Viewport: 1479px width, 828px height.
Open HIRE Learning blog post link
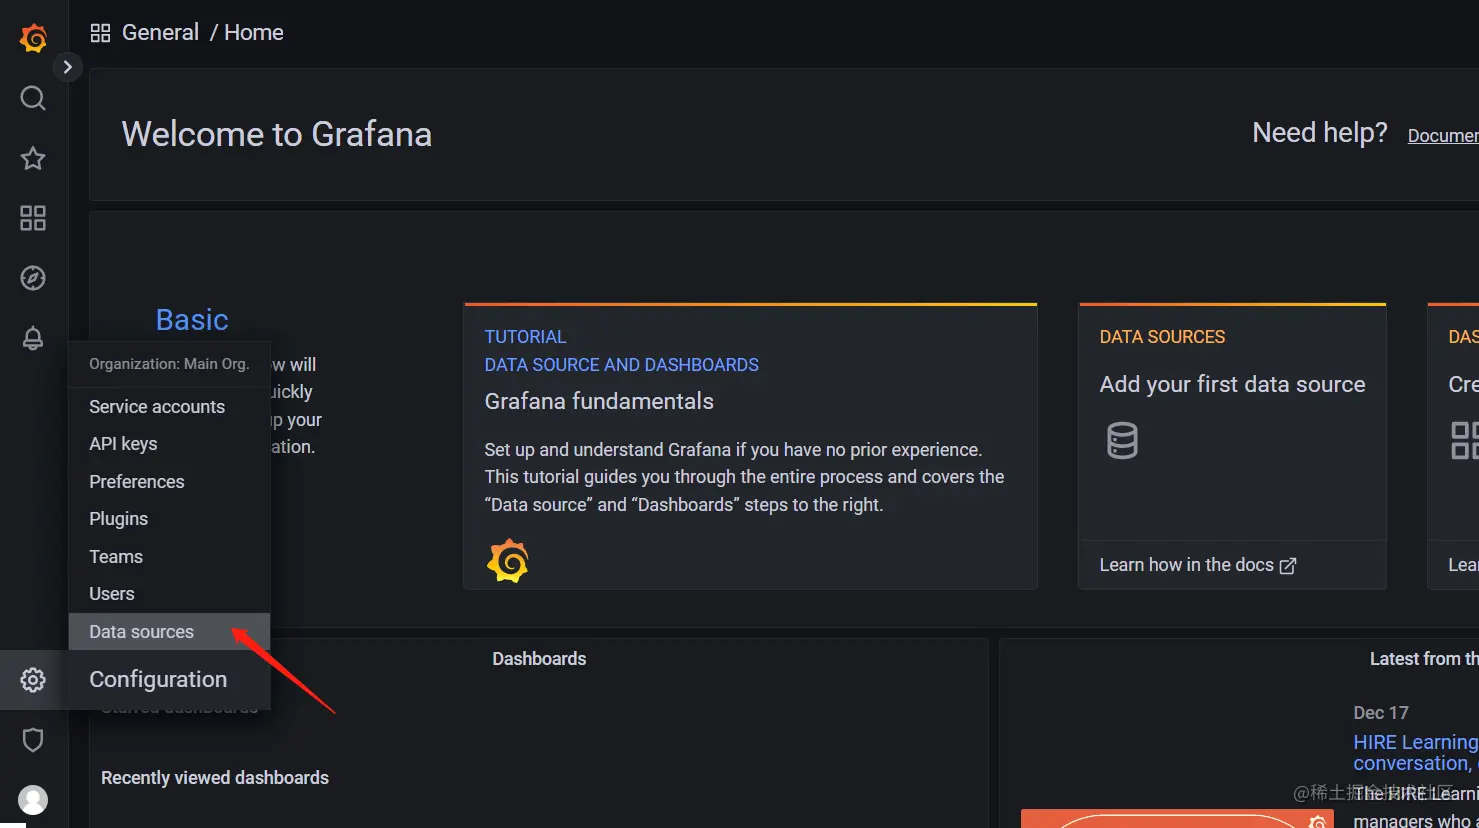(1415, 753)
